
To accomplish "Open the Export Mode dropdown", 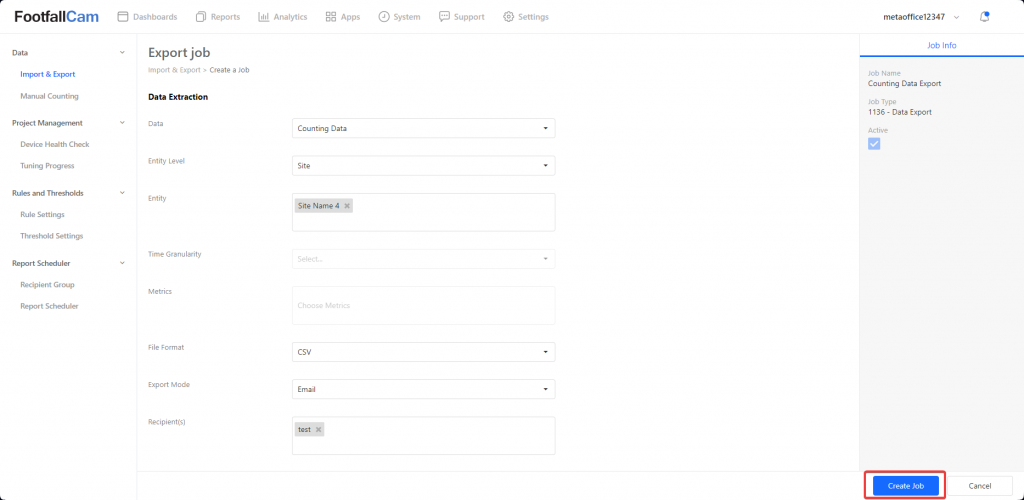I will tap(423, 389).
